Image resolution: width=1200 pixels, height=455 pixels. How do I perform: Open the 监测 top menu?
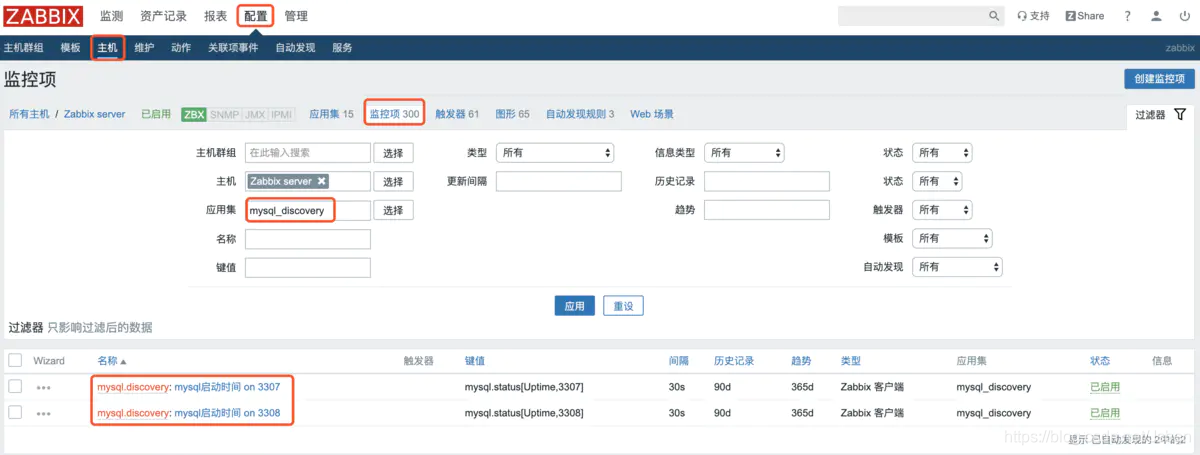[111, 16]
